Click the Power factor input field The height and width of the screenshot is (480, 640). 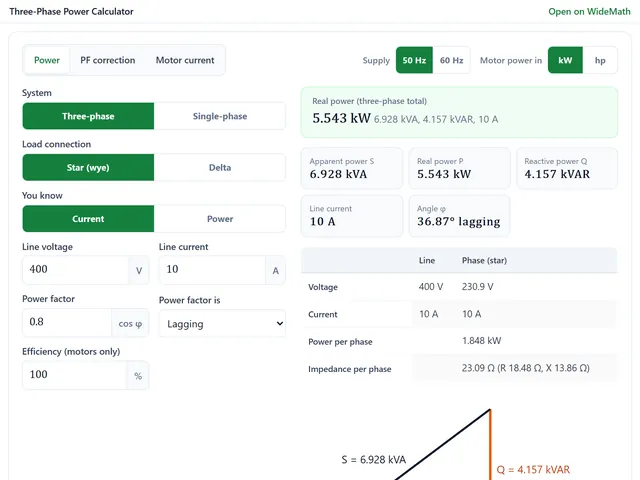coord(67,322)
